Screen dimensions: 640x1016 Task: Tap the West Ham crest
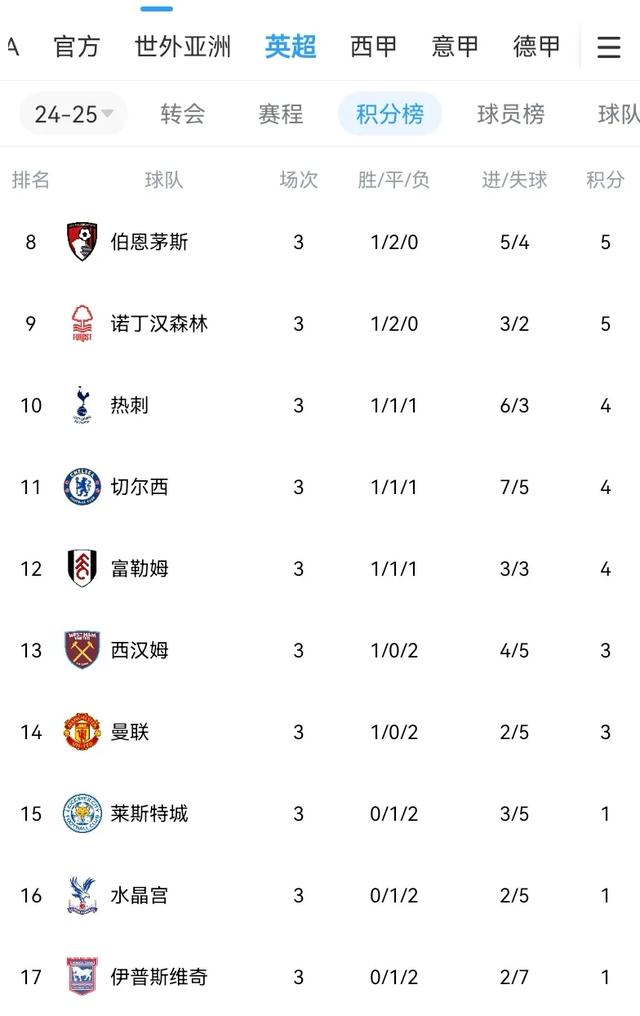82,650
